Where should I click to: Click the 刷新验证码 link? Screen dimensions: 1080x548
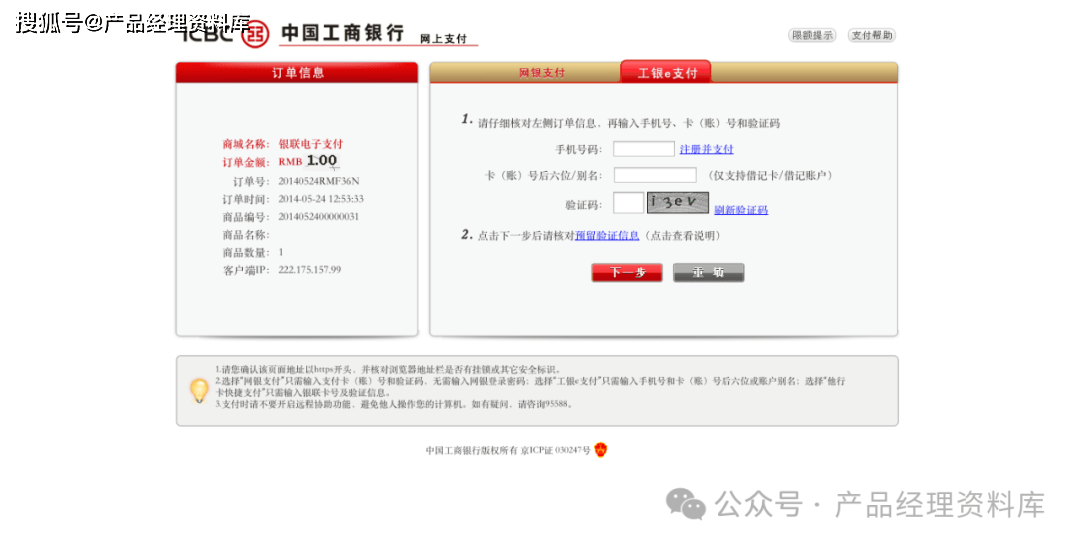(x=741, y=210)
